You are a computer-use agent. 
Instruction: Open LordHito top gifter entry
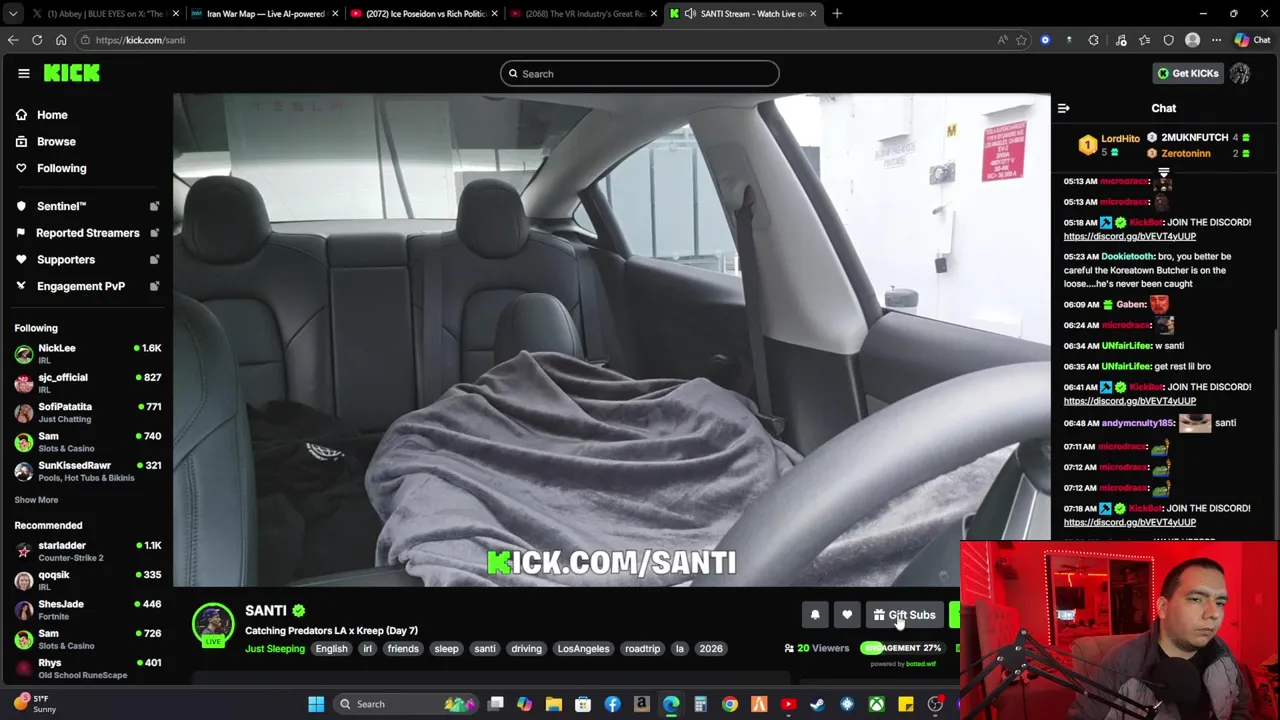pyautogui.click(x=1111, y=145)
